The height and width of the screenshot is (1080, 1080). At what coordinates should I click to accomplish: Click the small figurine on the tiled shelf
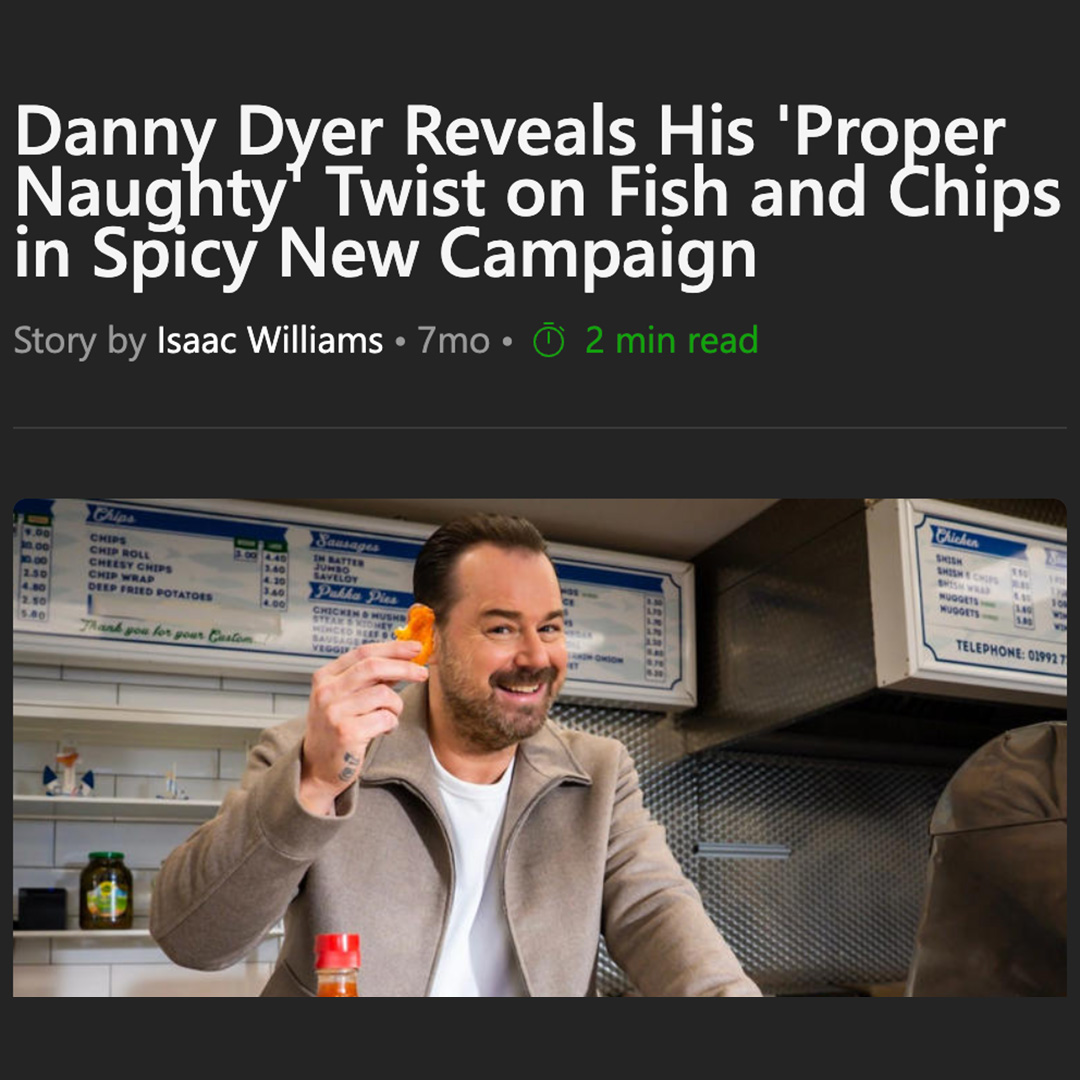[x=68, y=770]
